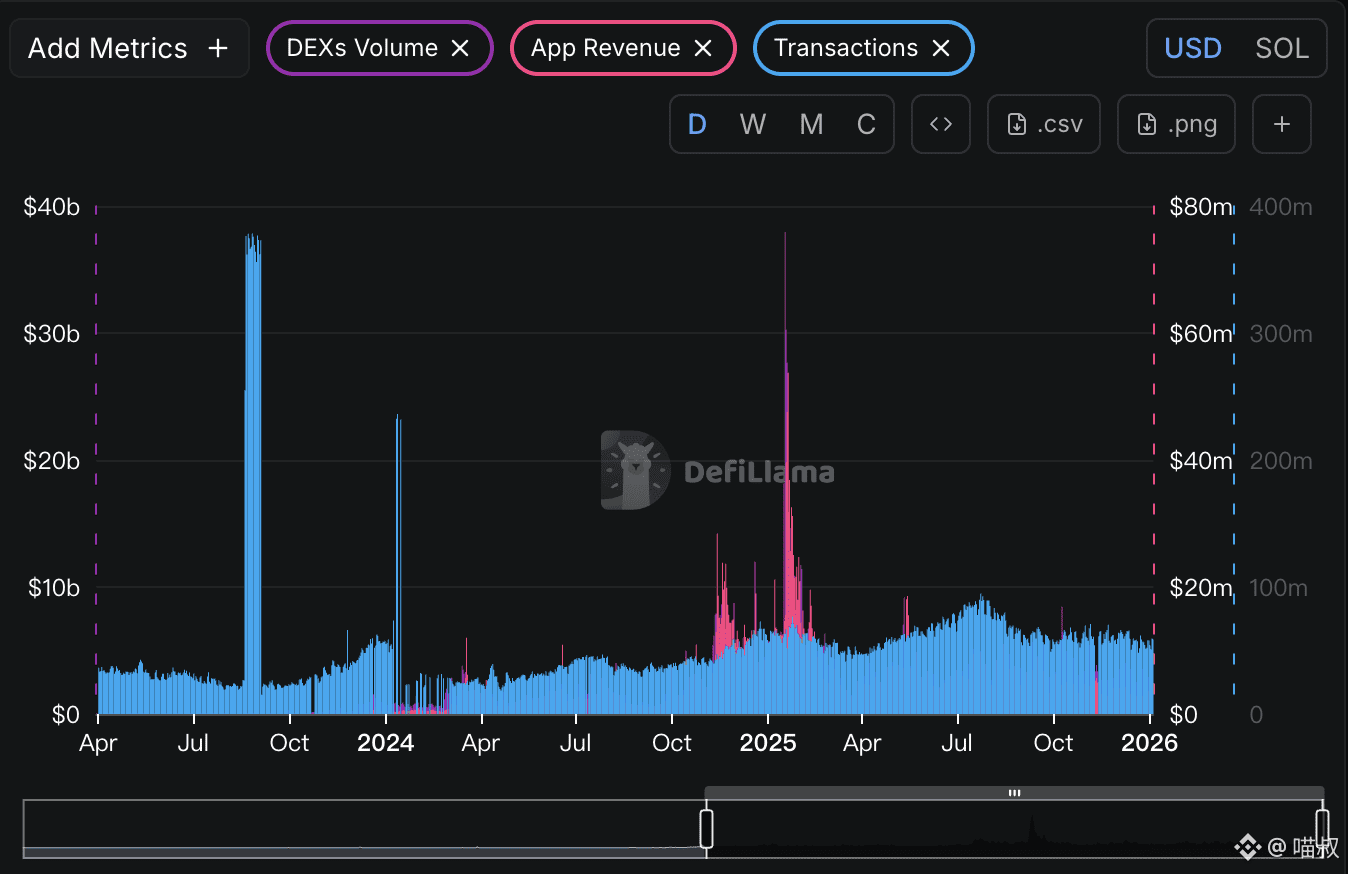The width and height of the screenshot is (1348, 874).
Task: Click the grip atop the selected time range
Action: click(1014, 793)
